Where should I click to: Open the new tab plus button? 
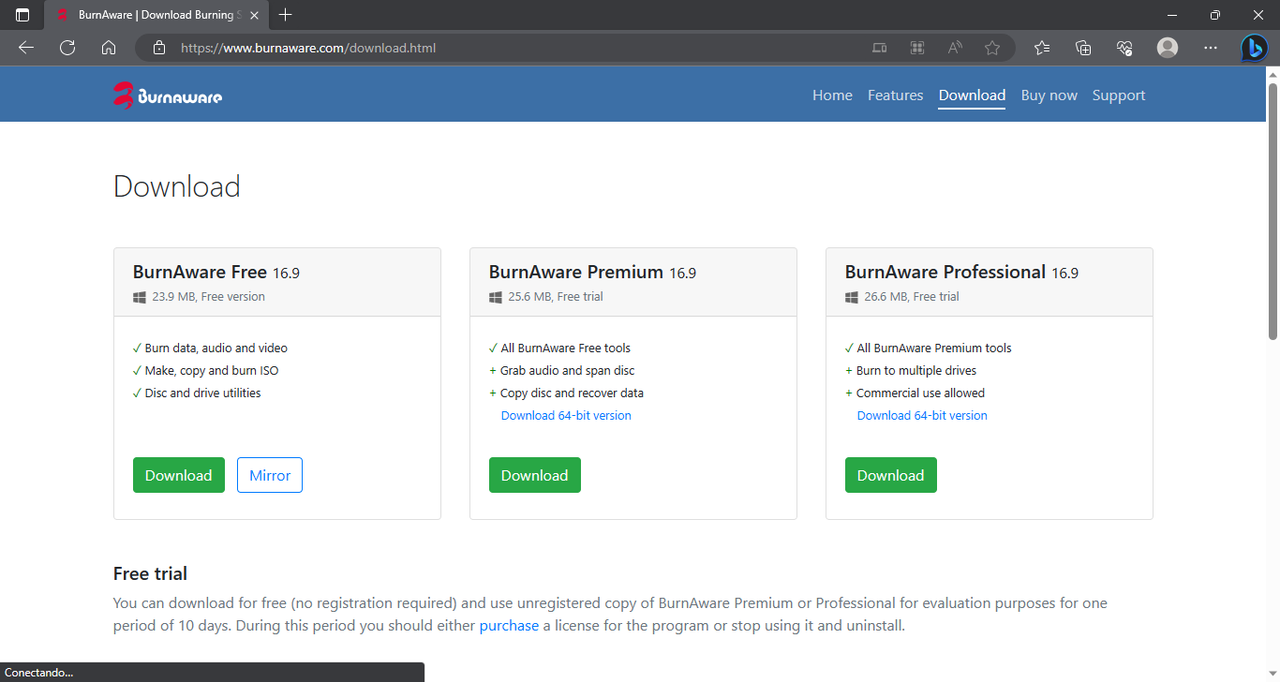coord(286,15)
